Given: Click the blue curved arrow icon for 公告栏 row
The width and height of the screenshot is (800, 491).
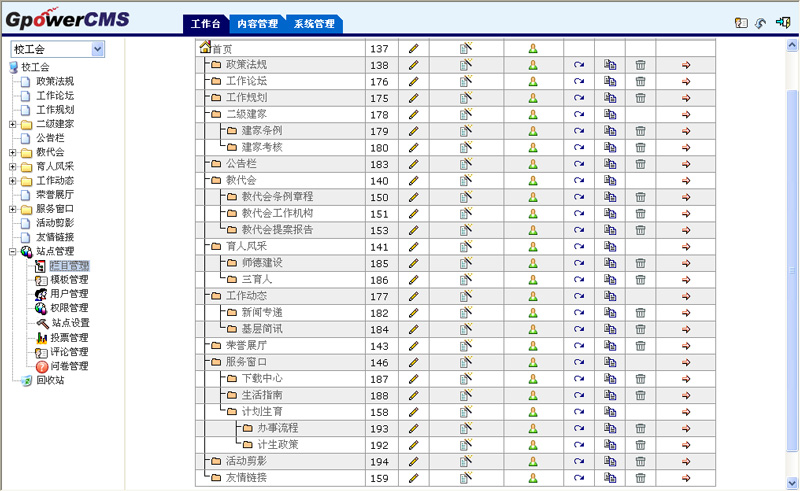Looking at the screenshot, I should [579, 163].
